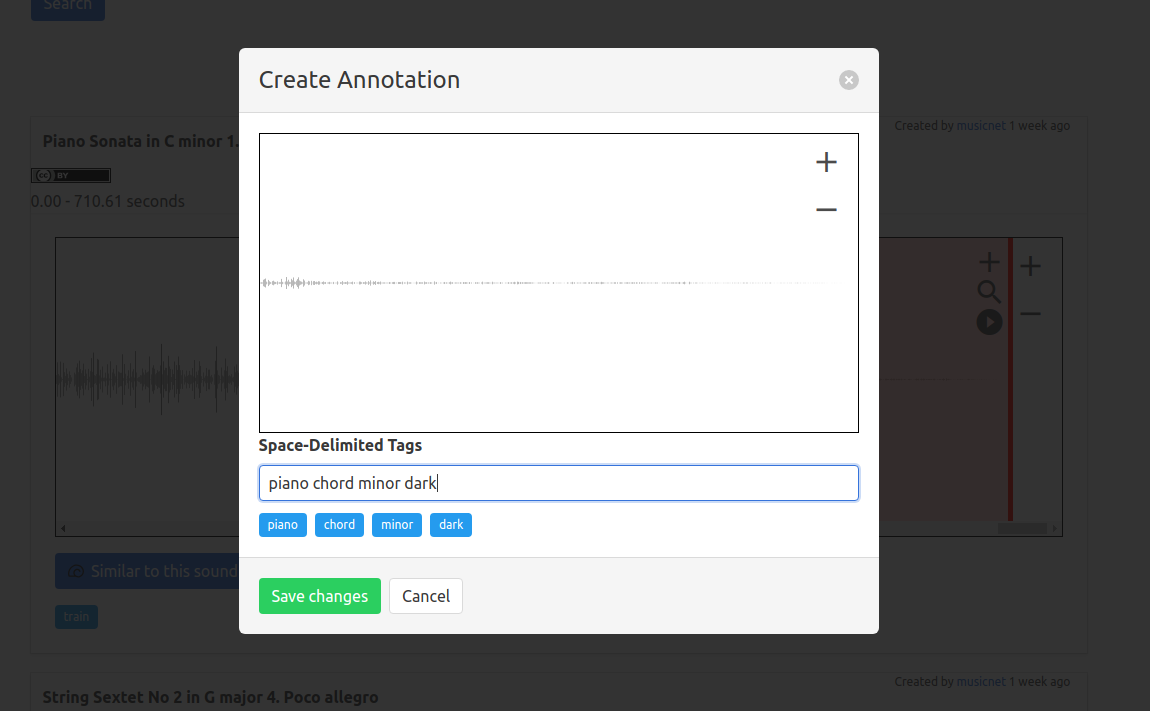Click the Similar to this sound button
Screen dimensions: 1150x711
coord(147,571)
